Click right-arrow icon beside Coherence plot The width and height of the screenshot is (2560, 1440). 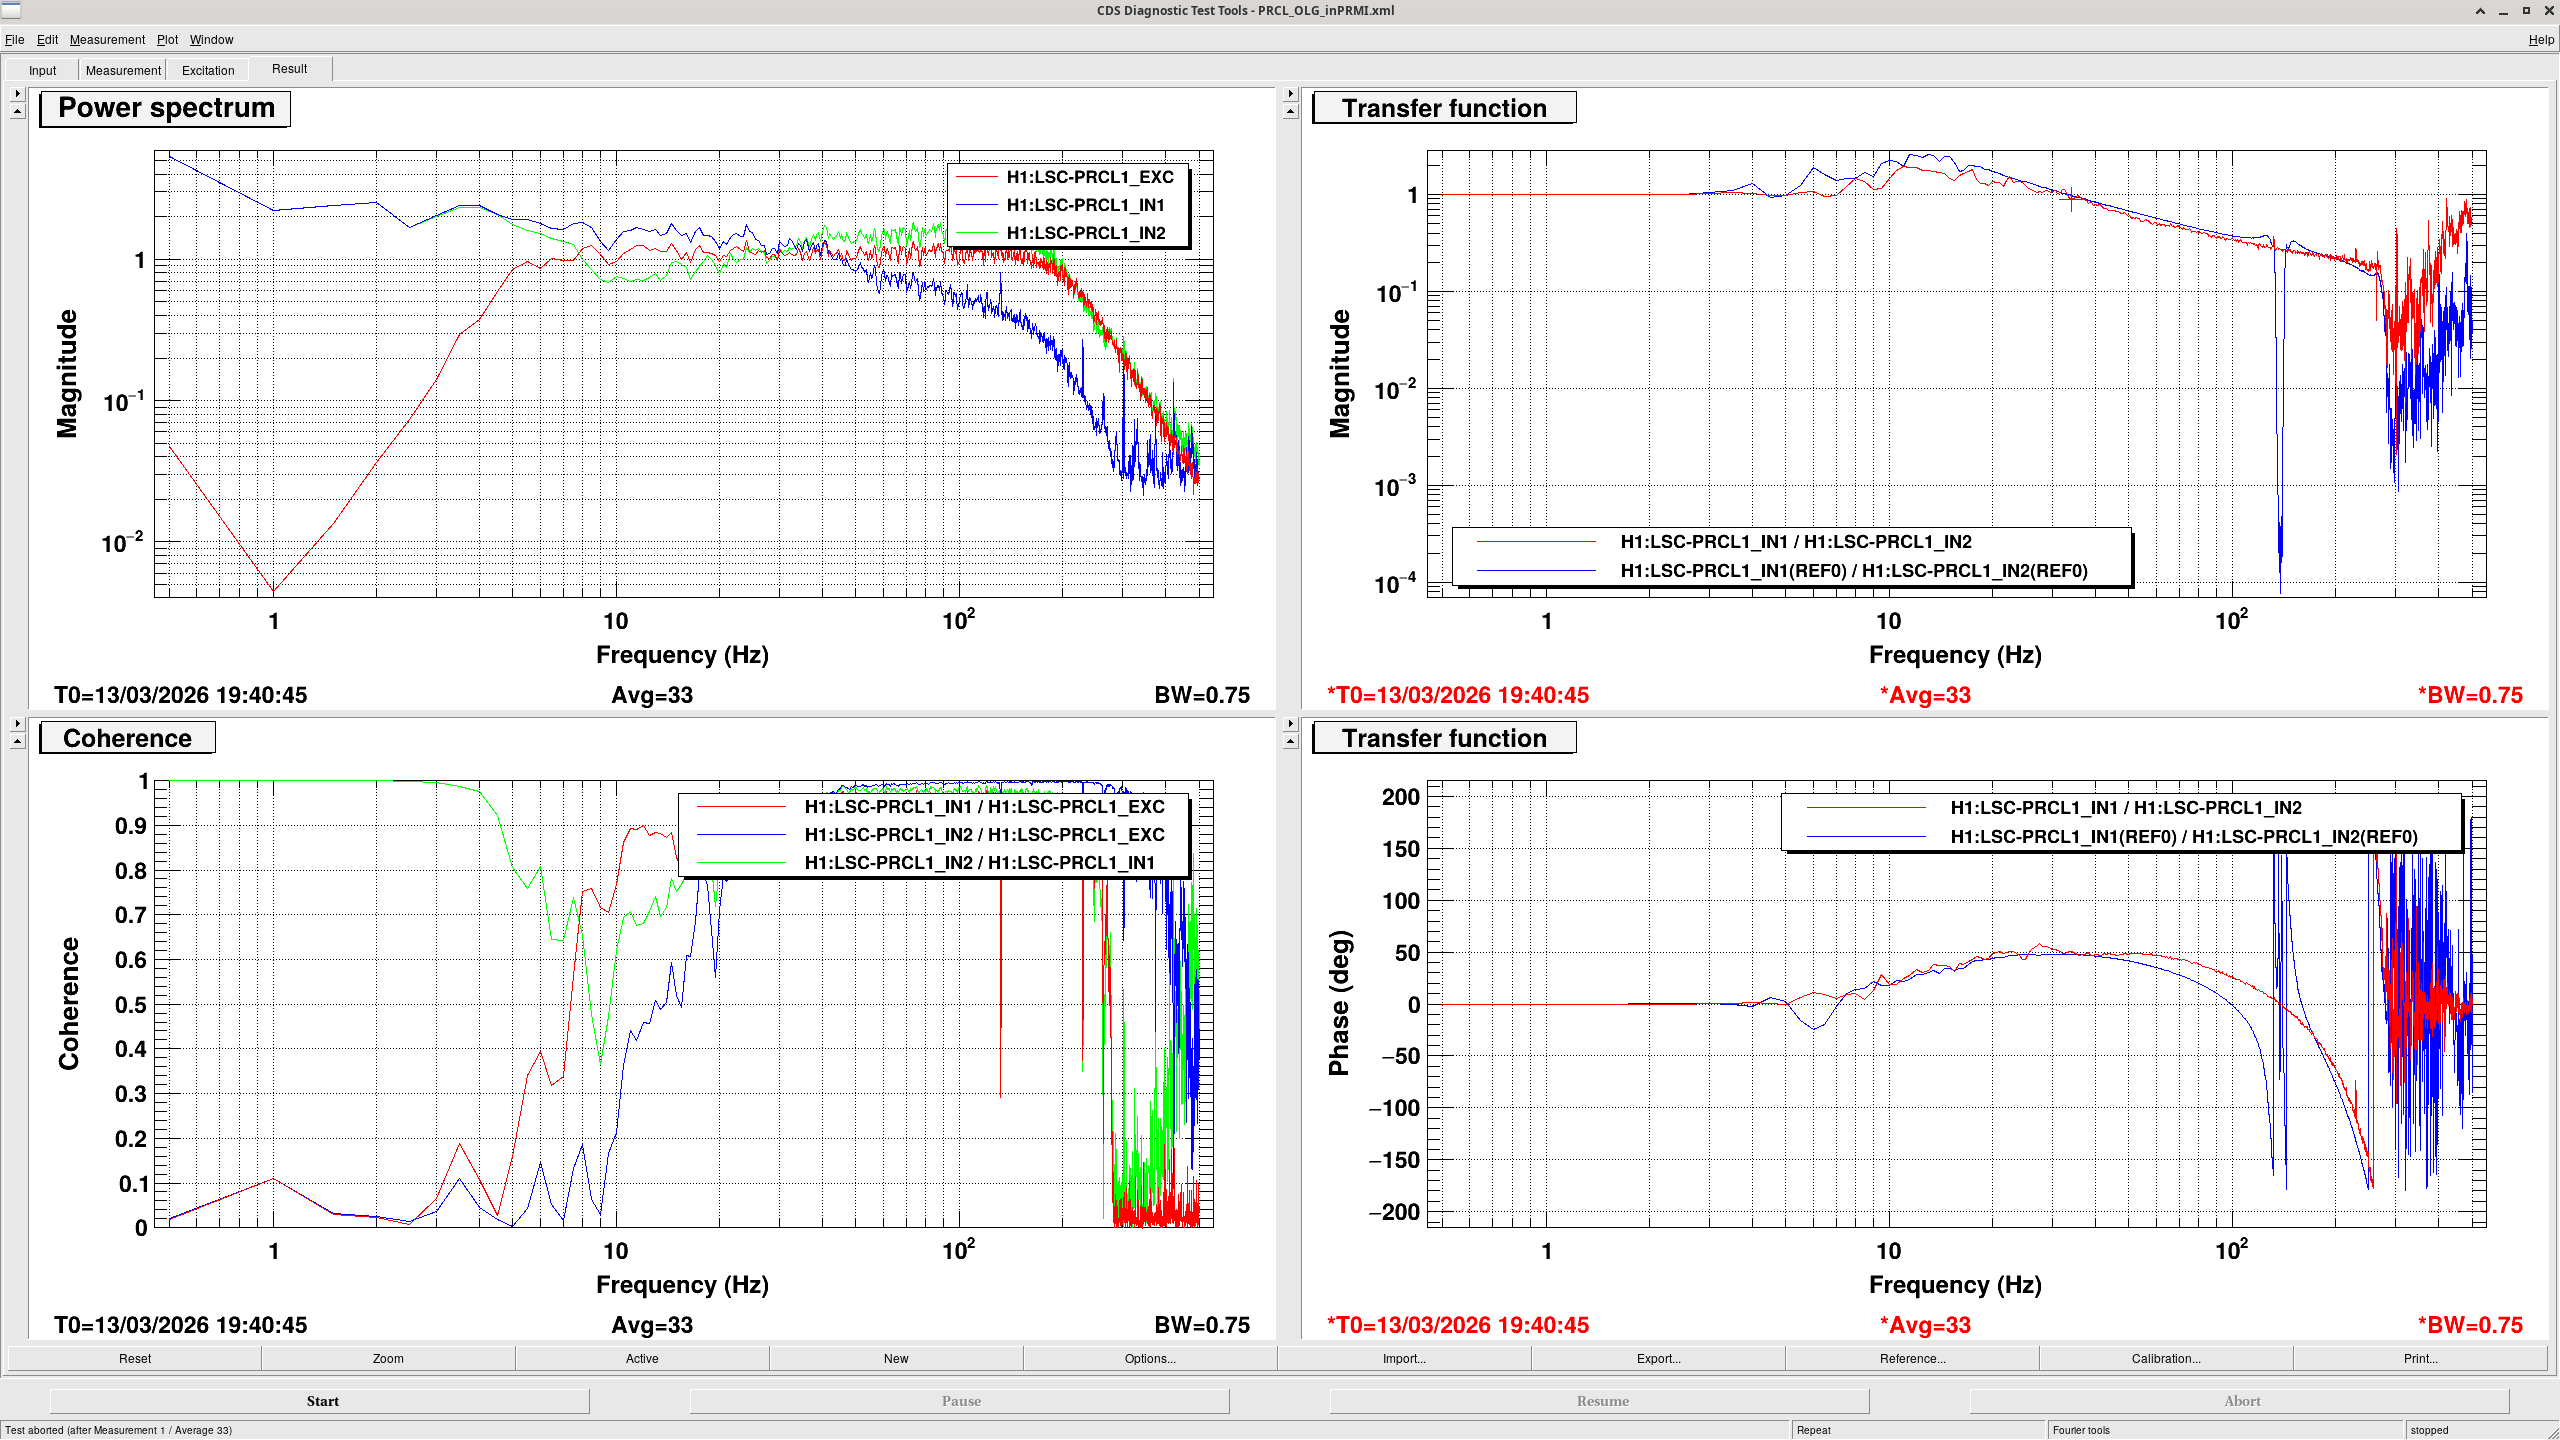point(17,723)
